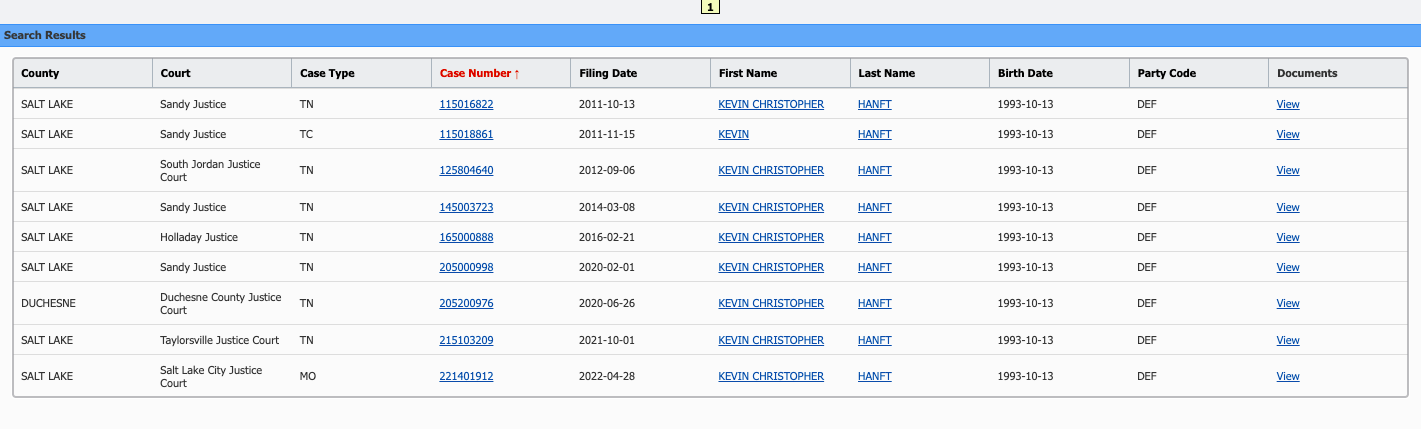Click KEVIN CHRISTOPHER in case 215103209 row
The image size is (1421, 429).
771,340
